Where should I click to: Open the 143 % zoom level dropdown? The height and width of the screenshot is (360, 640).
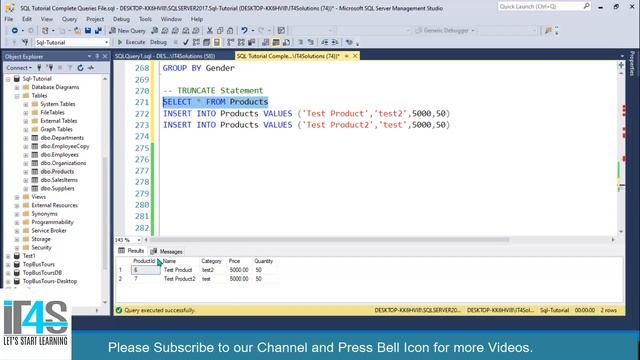(x=139, y=240)
